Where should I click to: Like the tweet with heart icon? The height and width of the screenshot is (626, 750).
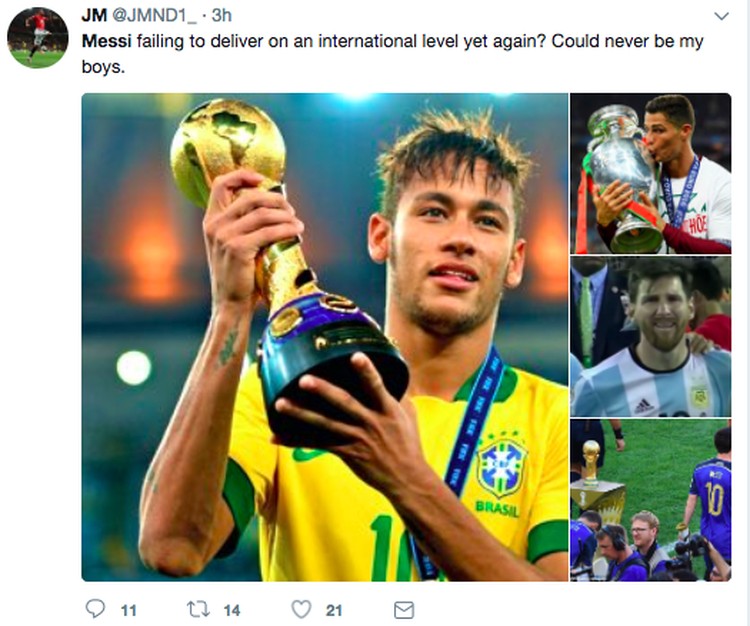301,610
